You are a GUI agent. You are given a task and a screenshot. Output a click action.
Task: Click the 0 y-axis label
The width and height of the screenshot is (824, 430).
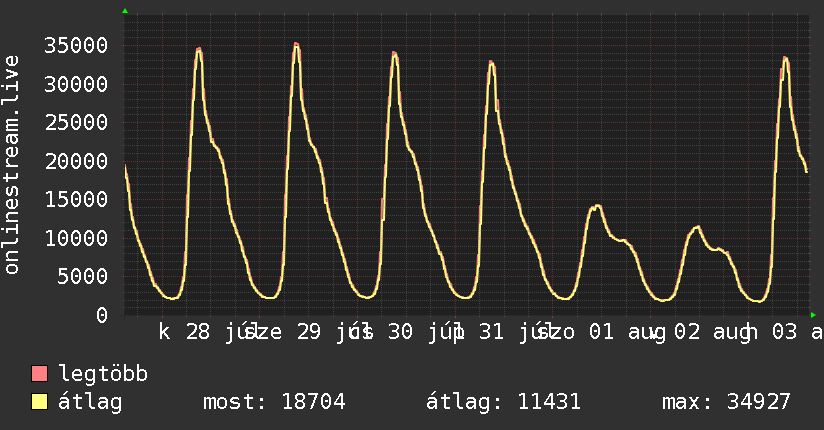pos(102,315)
